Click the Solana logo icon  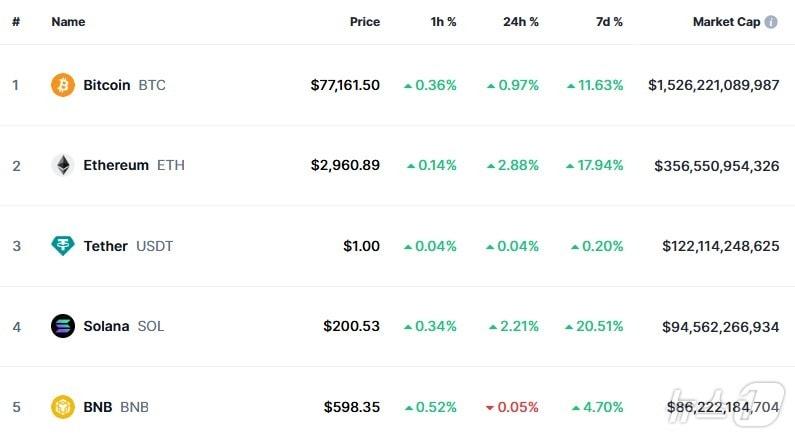63,326
